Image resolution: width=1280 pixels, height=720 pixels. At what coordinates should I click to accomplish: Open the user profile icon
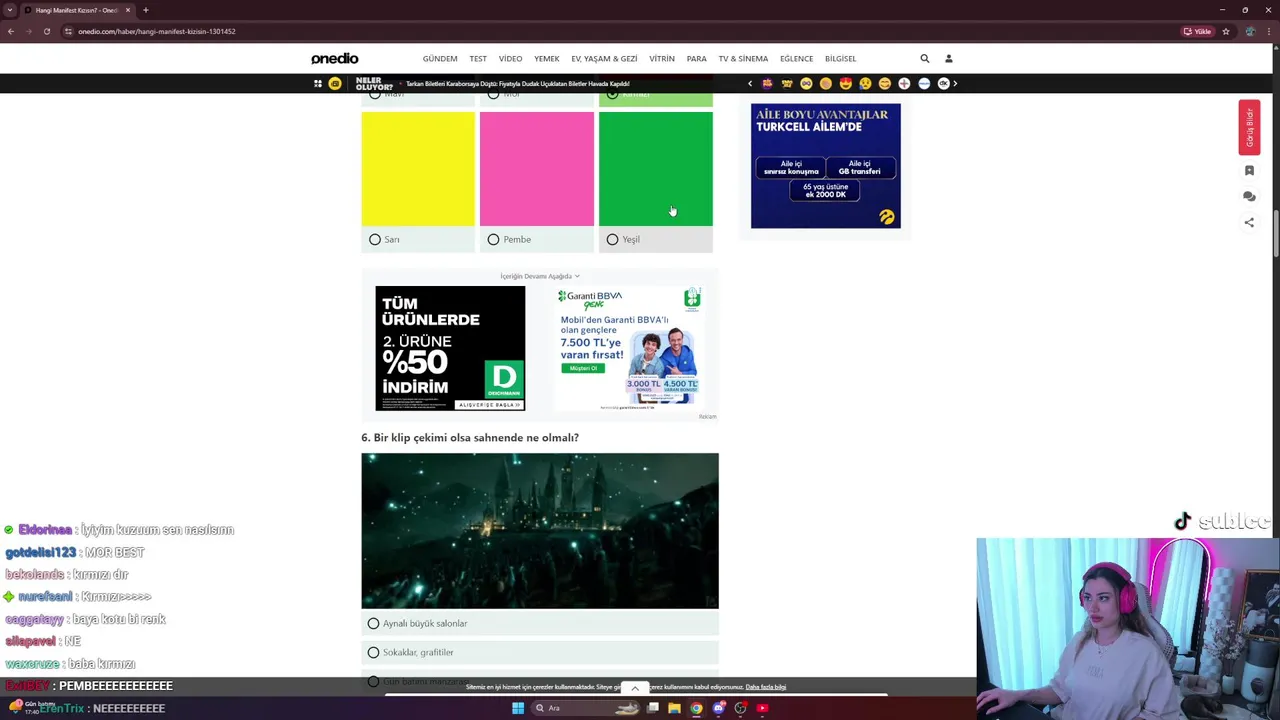pos(949,58)
